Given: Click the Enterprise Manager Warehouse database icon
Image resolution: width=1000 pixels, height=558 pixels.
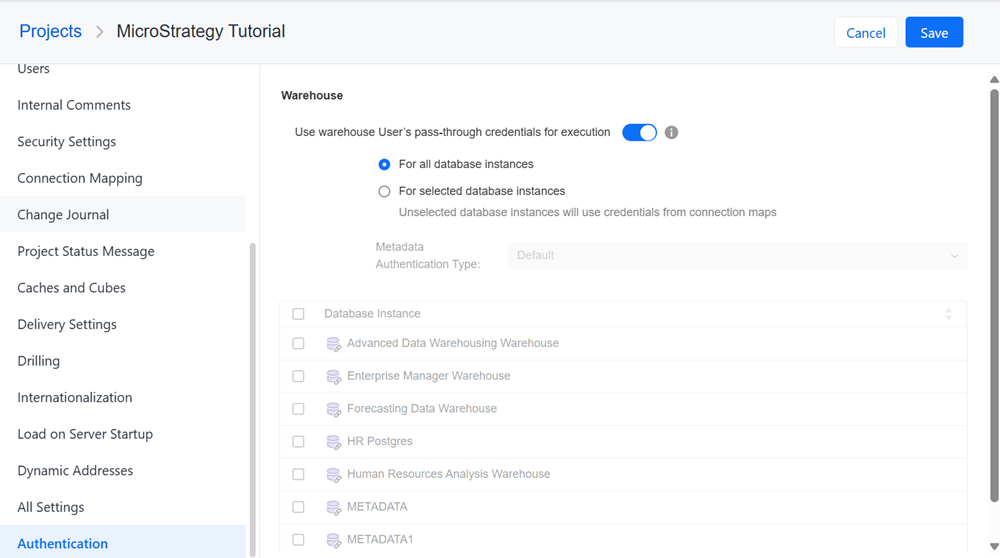Looking at the screenshot, I should click(333, 376).
